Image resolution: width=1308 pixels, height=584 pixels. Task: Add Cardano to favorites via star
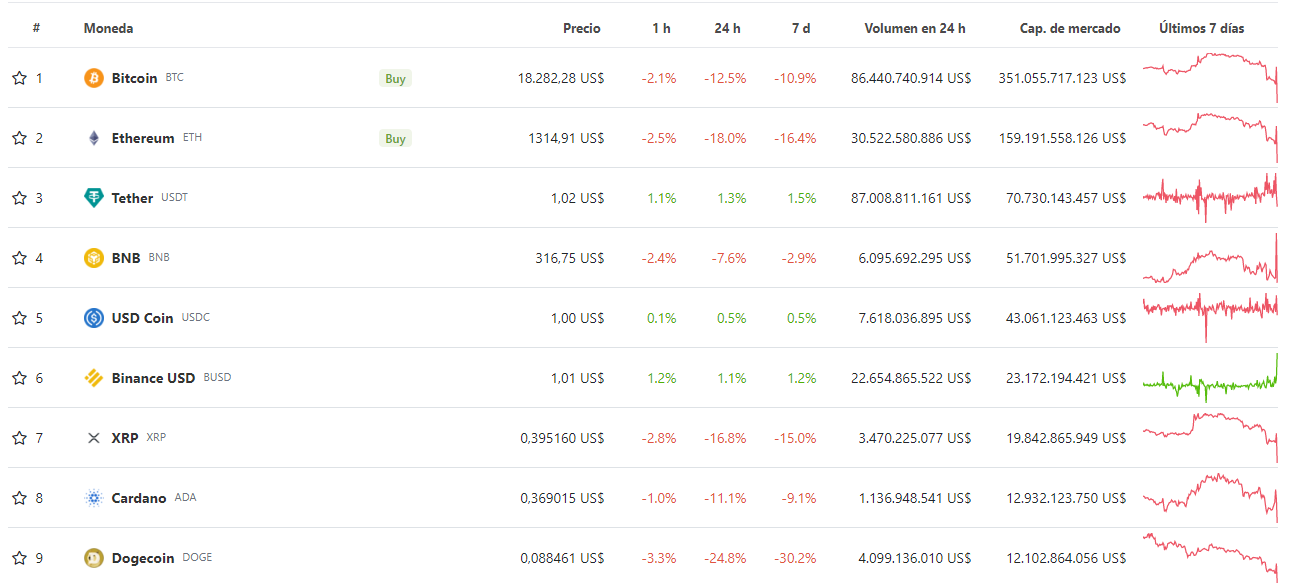coord(19,498)
